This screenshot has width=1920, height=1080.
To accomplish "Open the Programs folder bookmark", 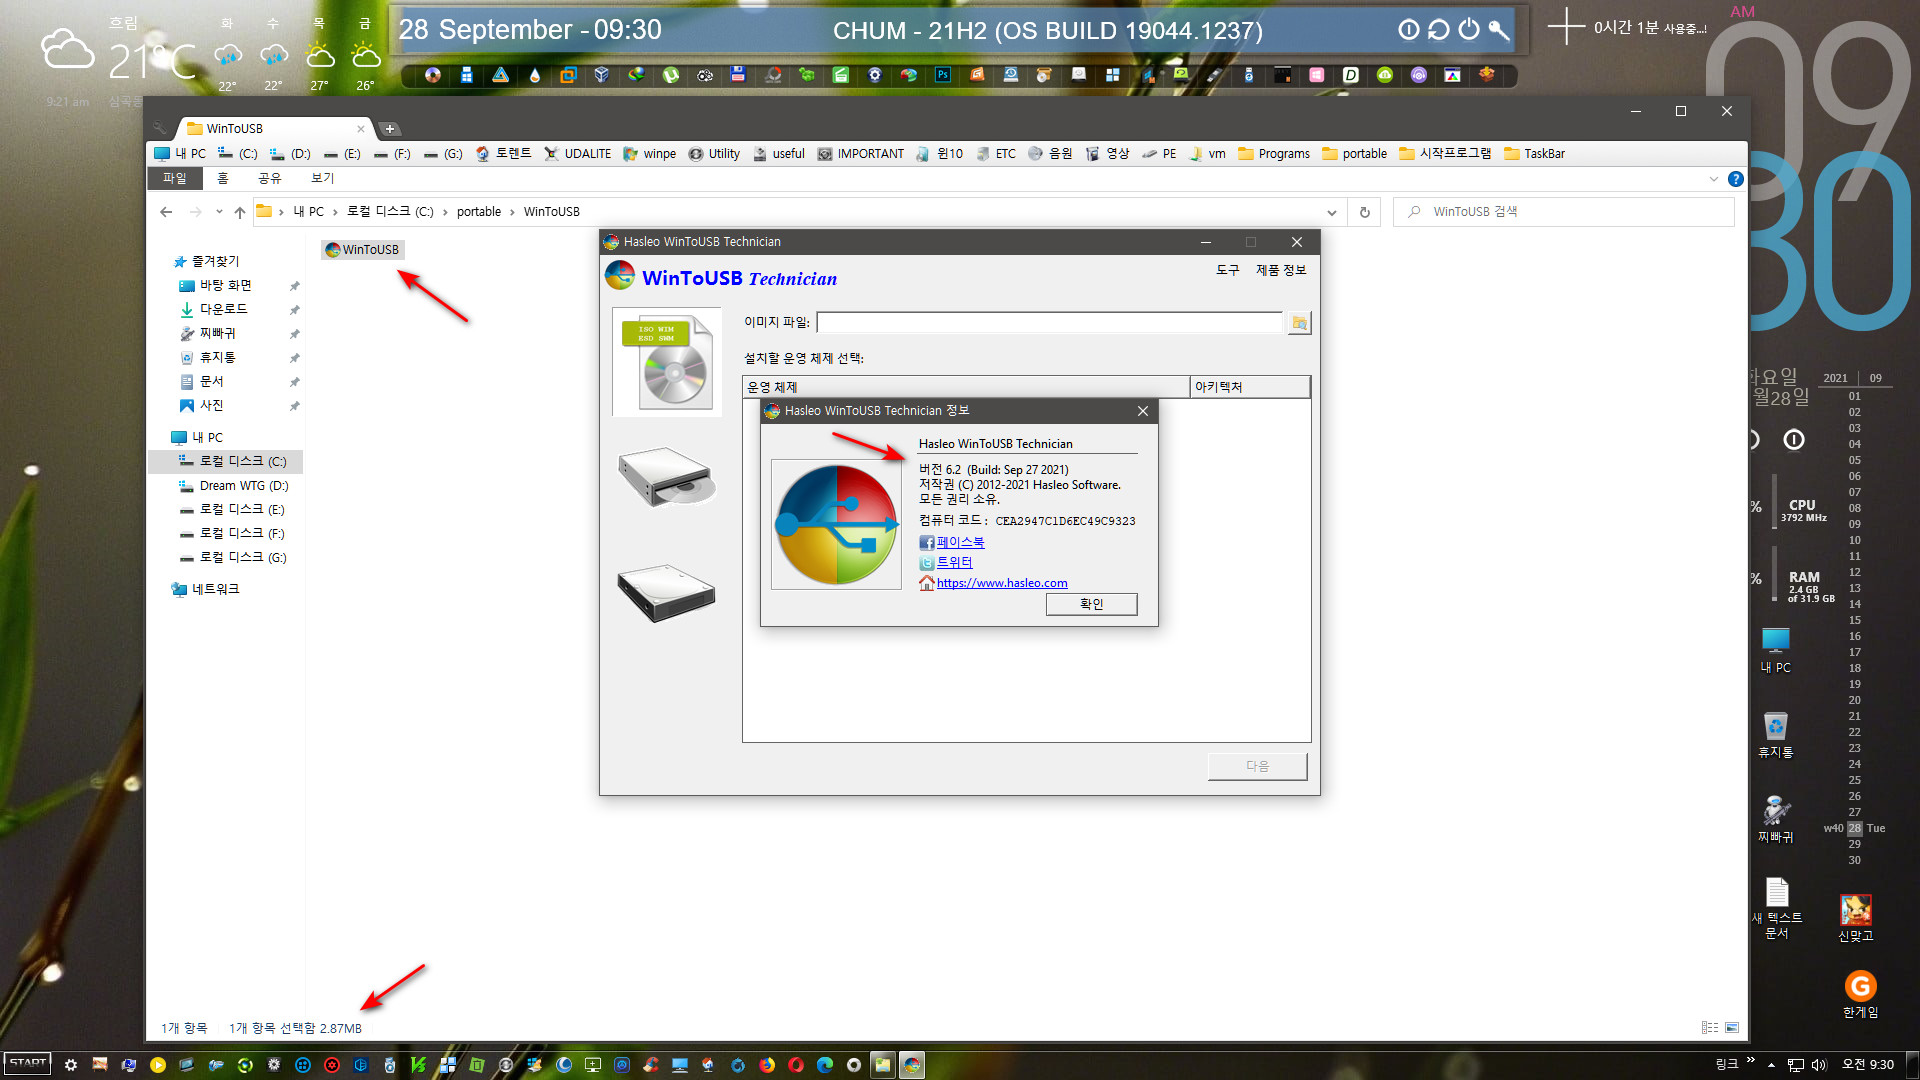I will pos(1274,154).
